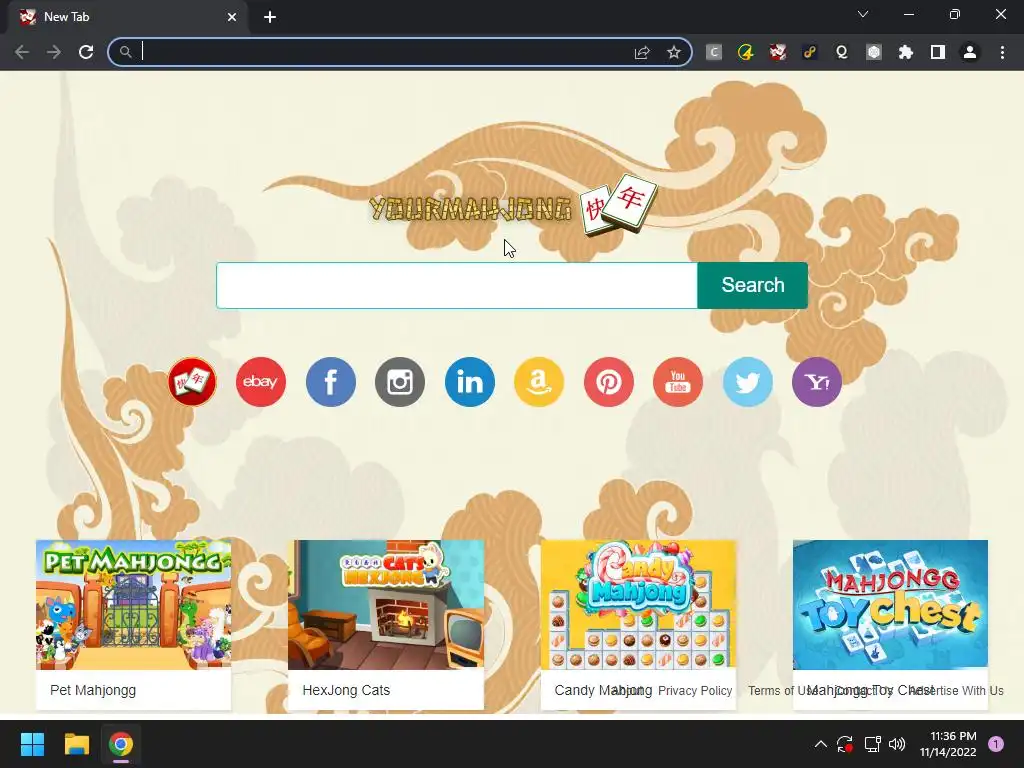Screen dimensions: 1024x768
Task: Reload the current page
Action: point(86,52)
